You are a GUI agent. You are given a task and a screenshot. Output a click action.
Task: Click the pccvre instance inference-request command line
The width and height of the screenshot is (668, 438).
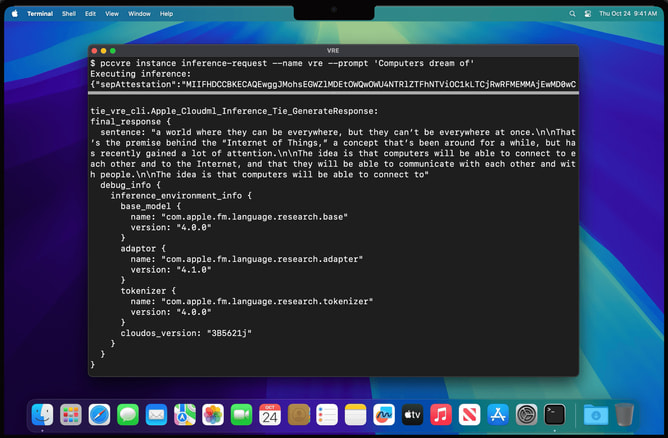click(x=282, y=63)
